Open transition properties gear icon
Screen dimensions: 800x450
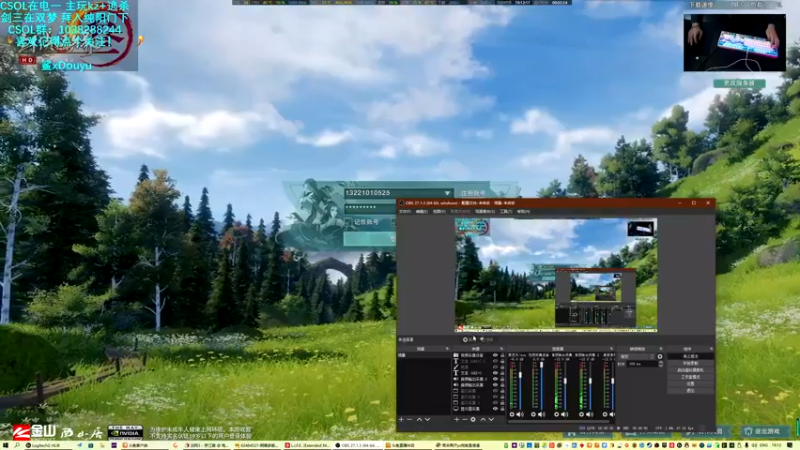tap(660, 356)
